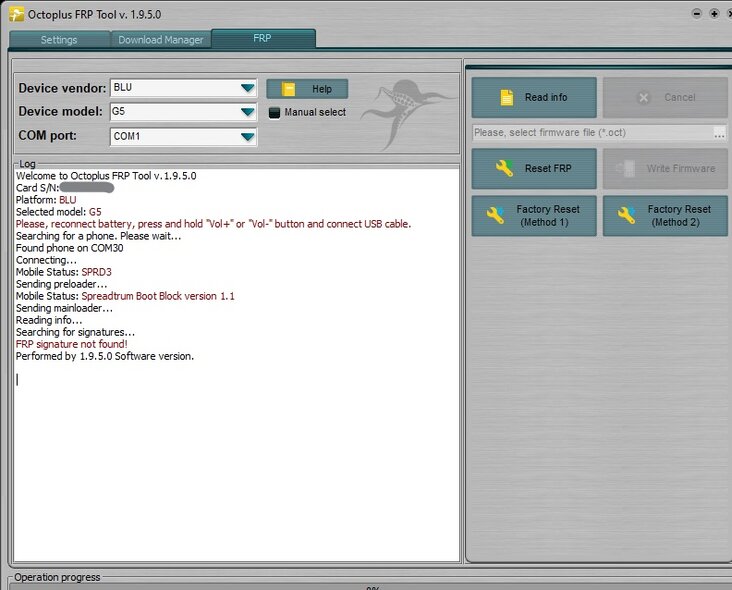Click 'Connecting...' log line
Image resolution: width=732 pixels, height=590 pixels.
coord(46,260)
